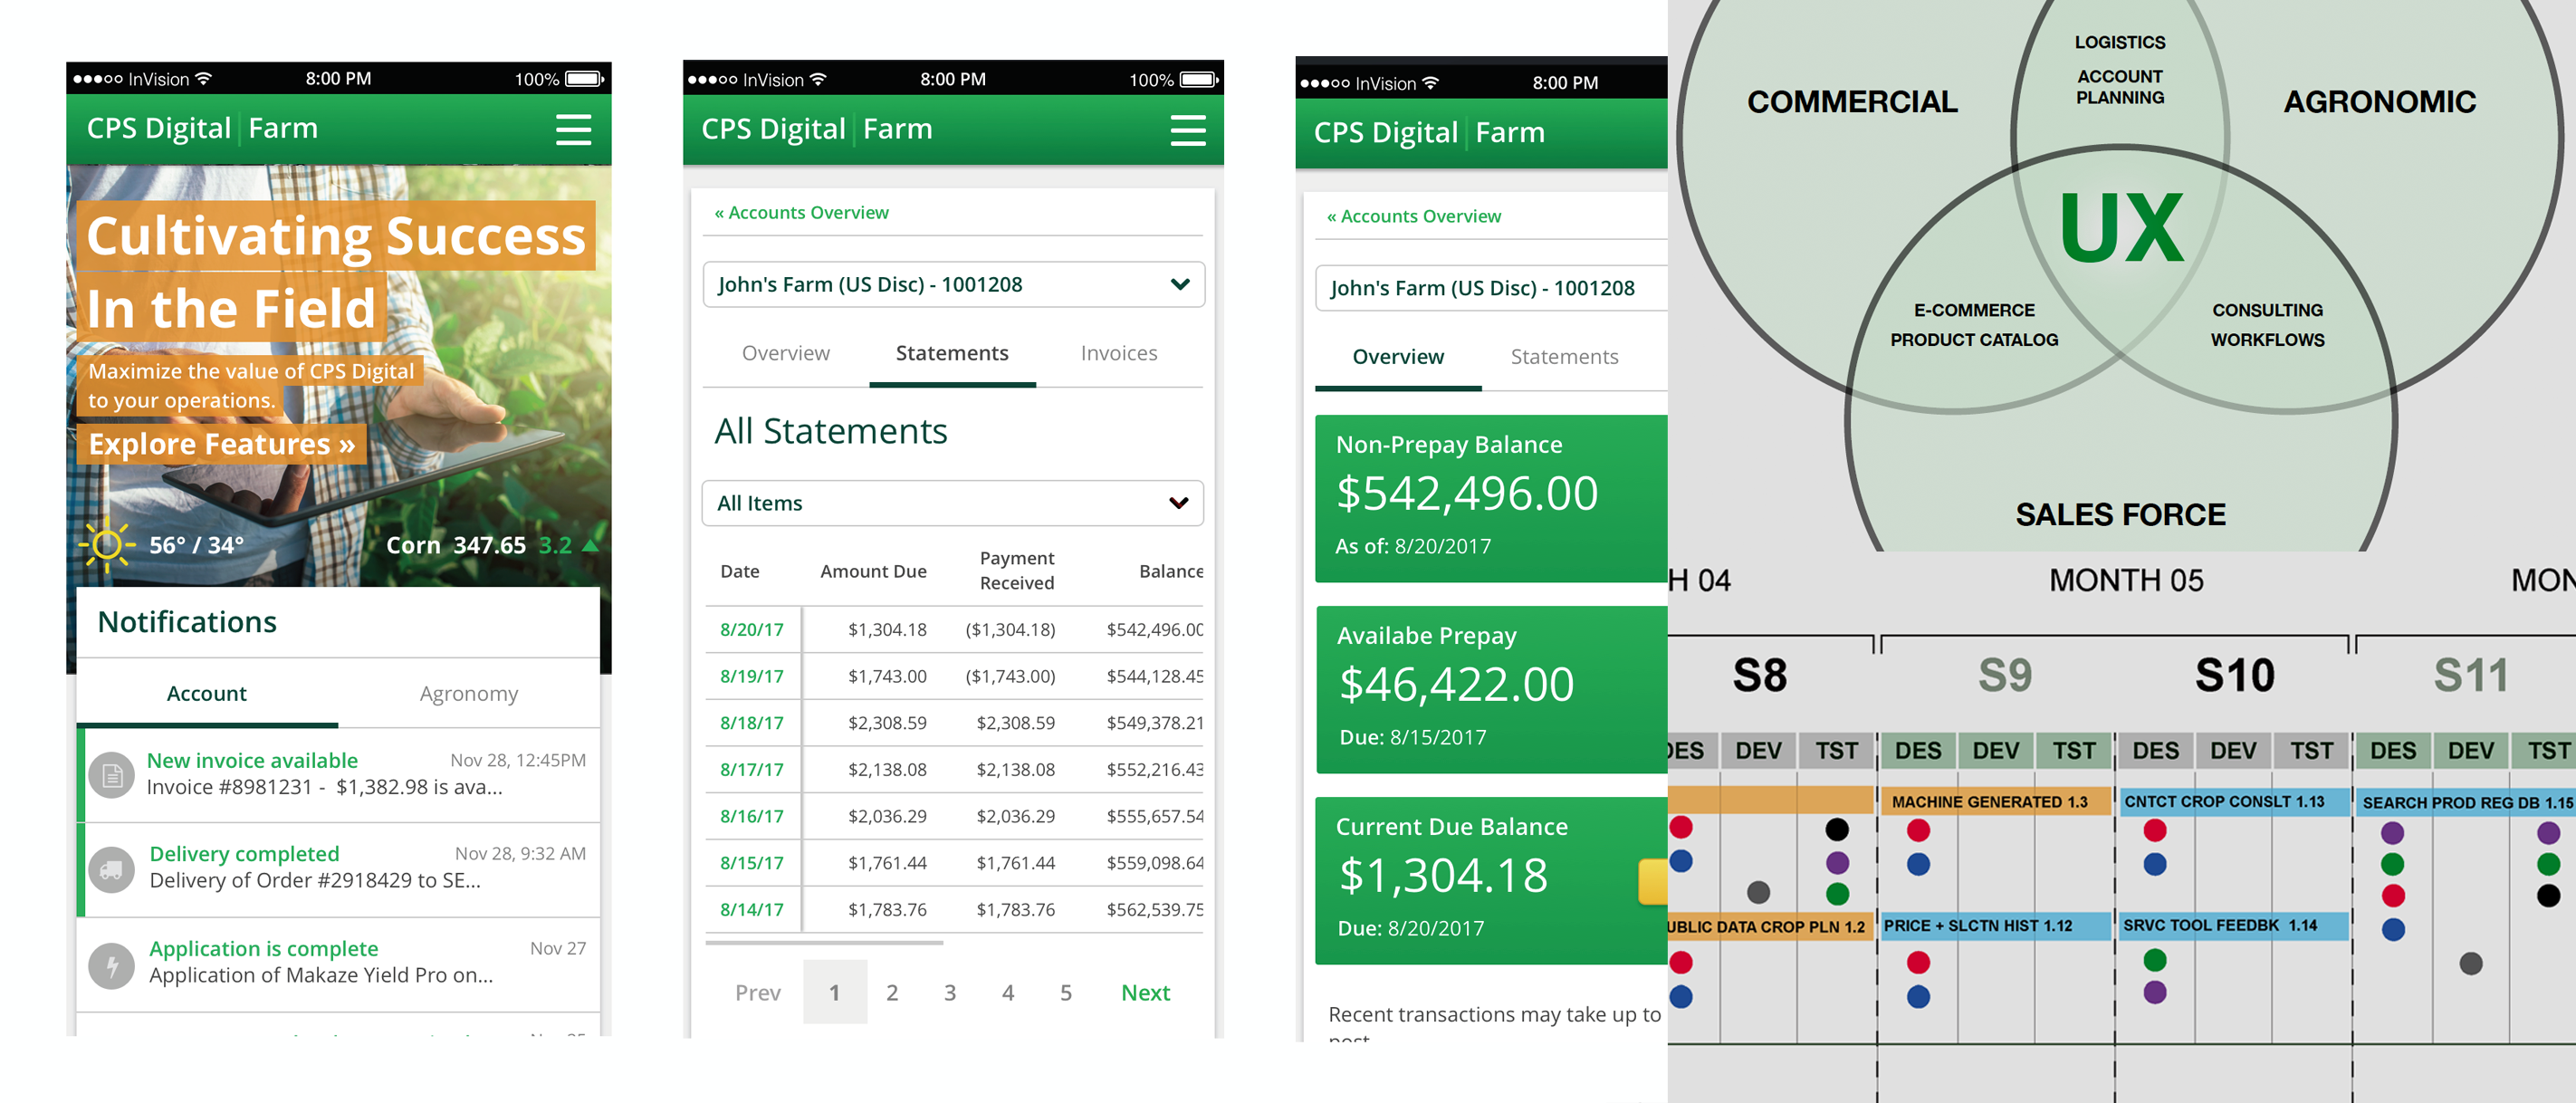Click the sun weather icon
Image resolution: width=2576 pixels, height=1103 pixels.
[x=106, y=545]
